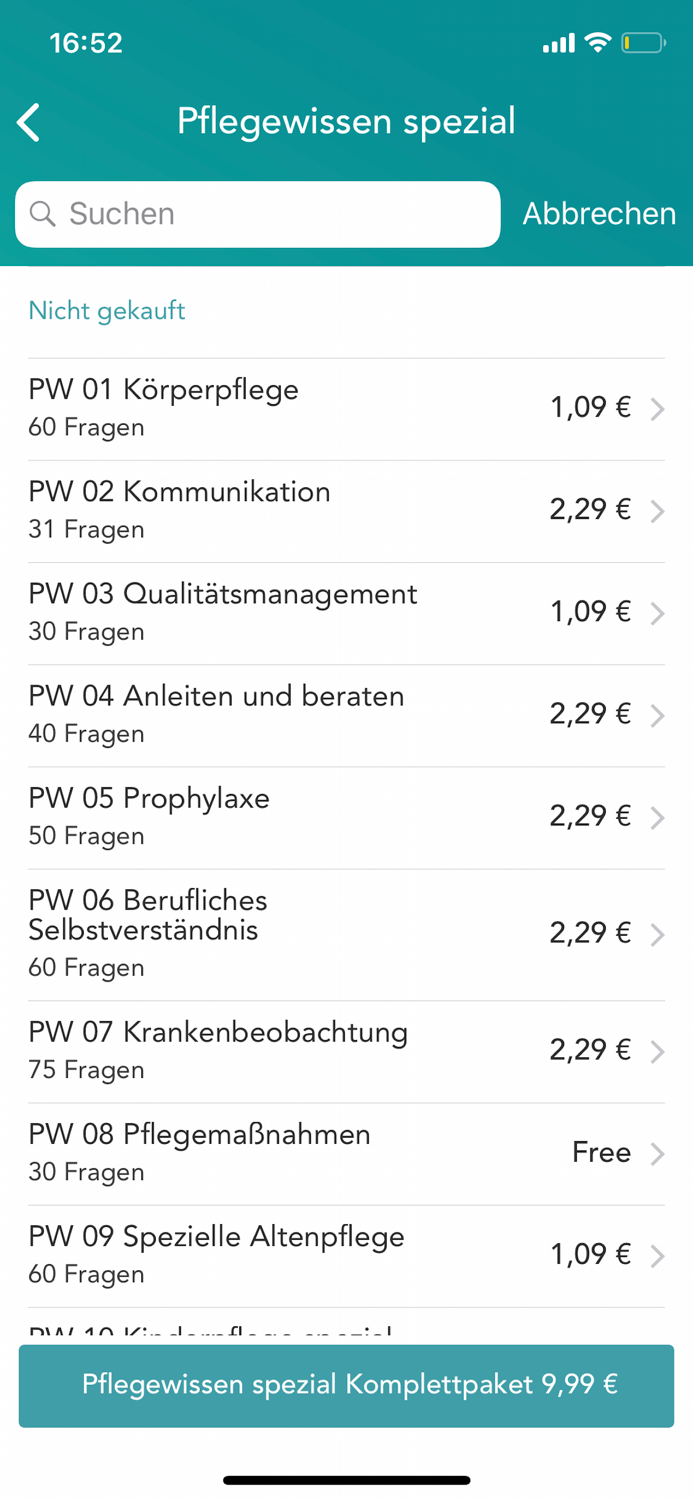Open PW 06 Berufliches Selbstverständnis
Screen dimensions: 693x1500
(x=300, y=932)
